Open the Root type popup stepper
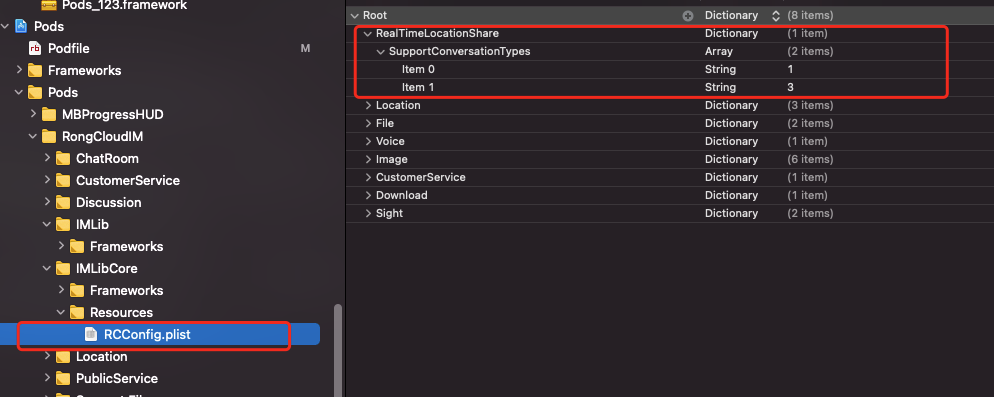The height and width of the screenshot is (397, 994). click(x=775, y=15)
